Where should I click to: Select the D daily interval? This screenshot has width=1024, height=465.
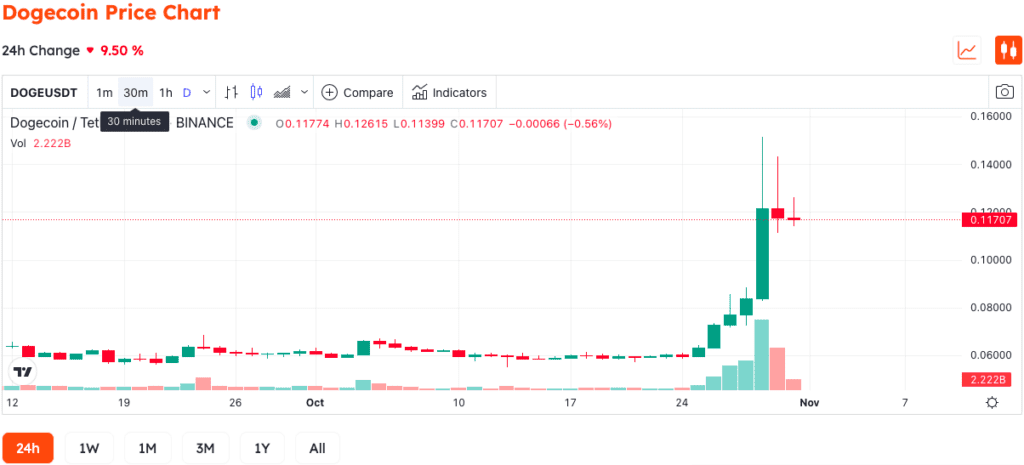(187, 92)
